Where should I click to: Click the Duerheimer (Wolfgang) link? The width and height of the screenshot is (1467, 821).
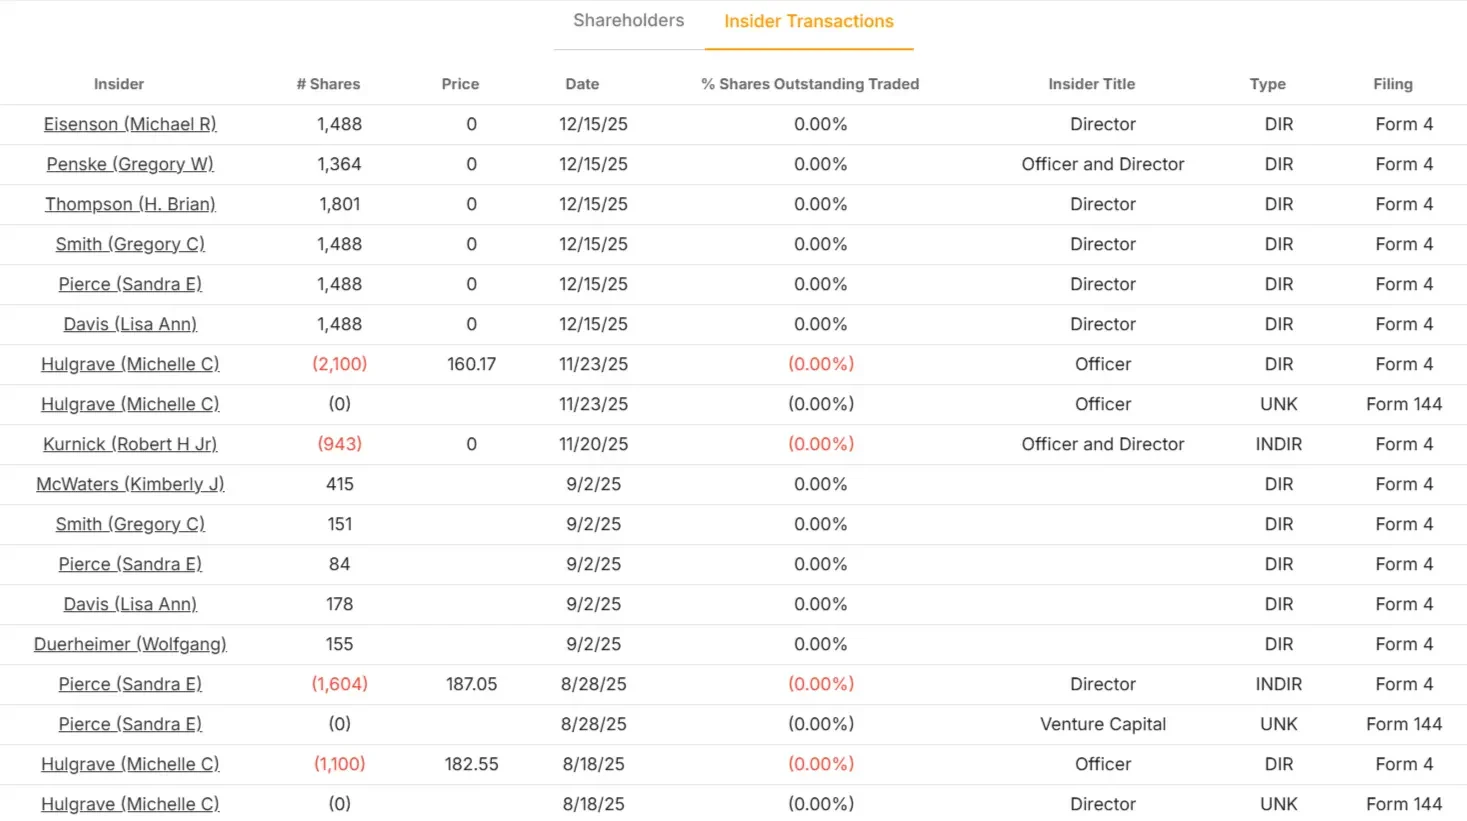click(x=130, y=644)
